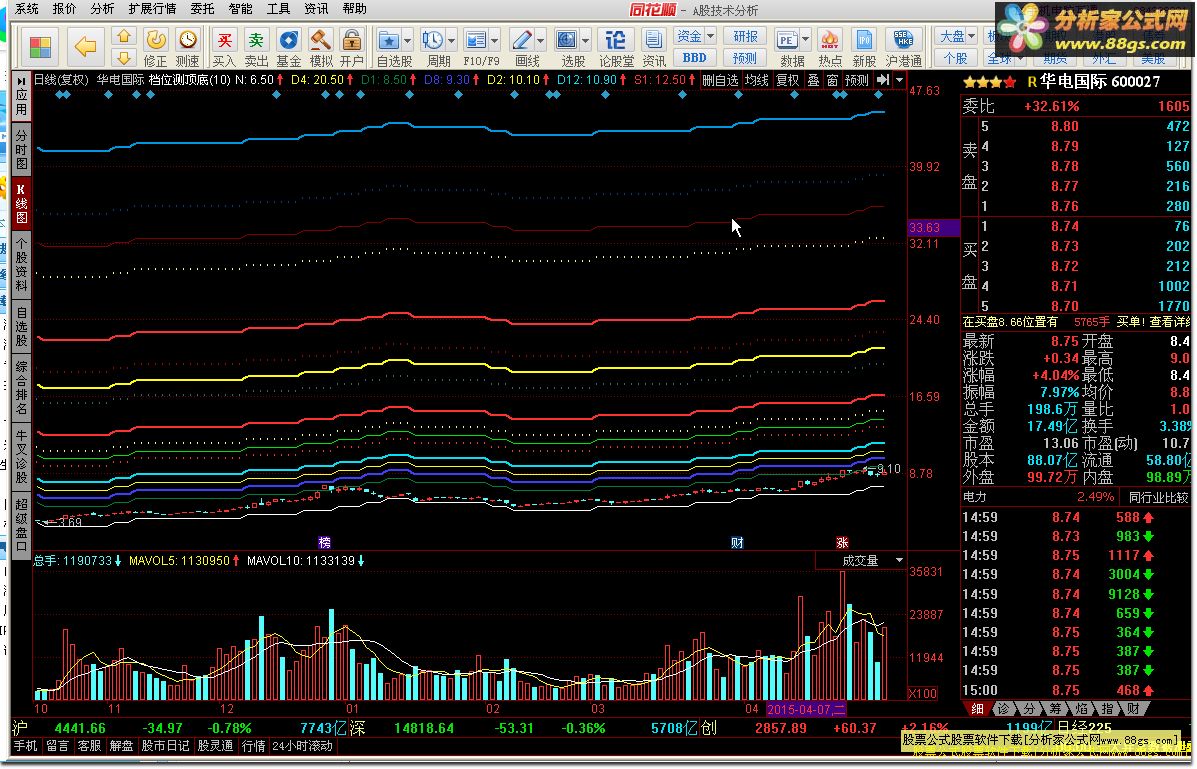Click the PE 数据 data icon
The image size is (1197, 769).
coord(786,40)
